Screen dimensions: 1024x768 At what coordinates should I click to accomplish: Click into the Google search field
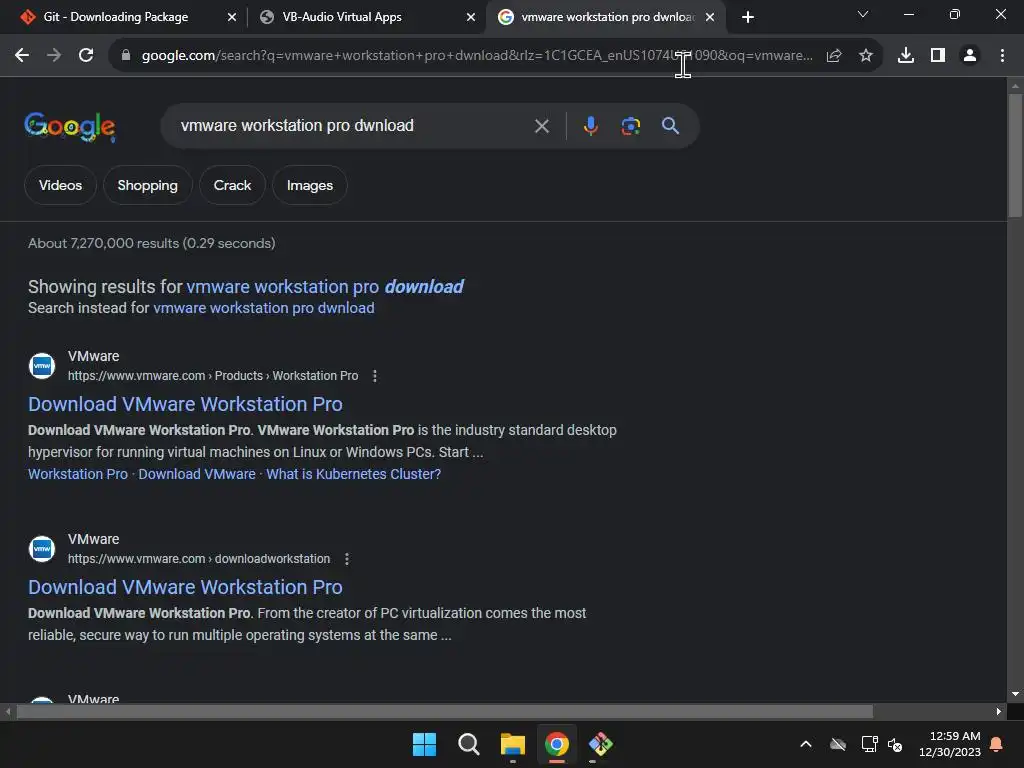(353, 125)
